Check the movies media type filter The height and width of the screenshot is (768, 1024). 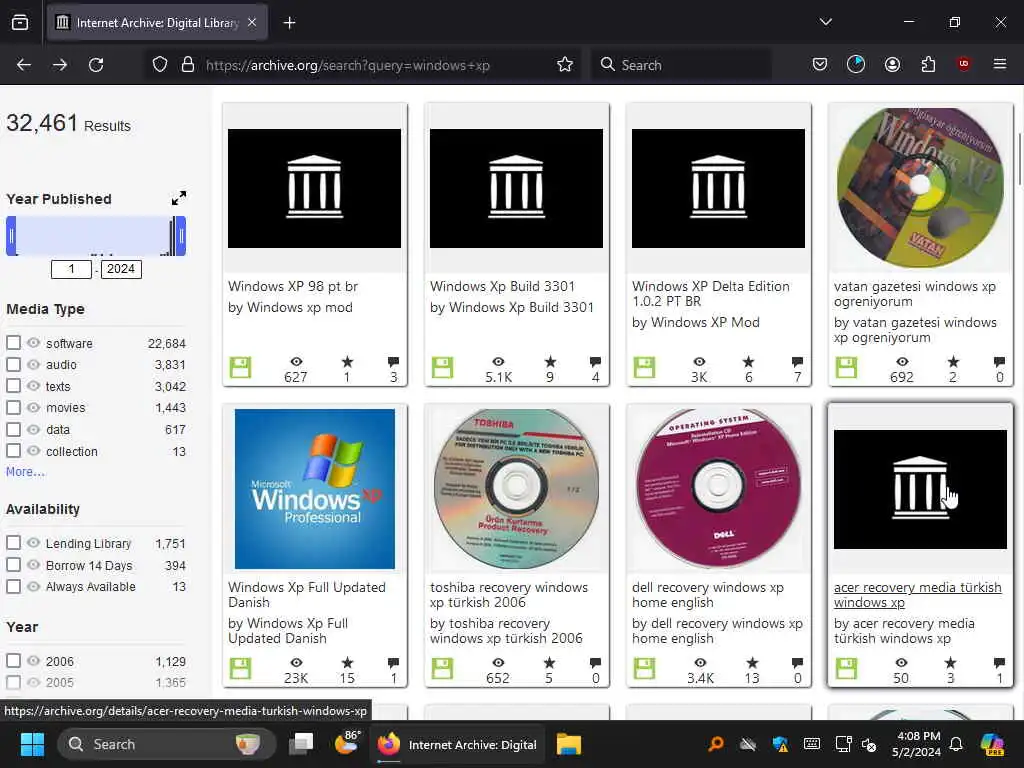[x=13, y=408]
